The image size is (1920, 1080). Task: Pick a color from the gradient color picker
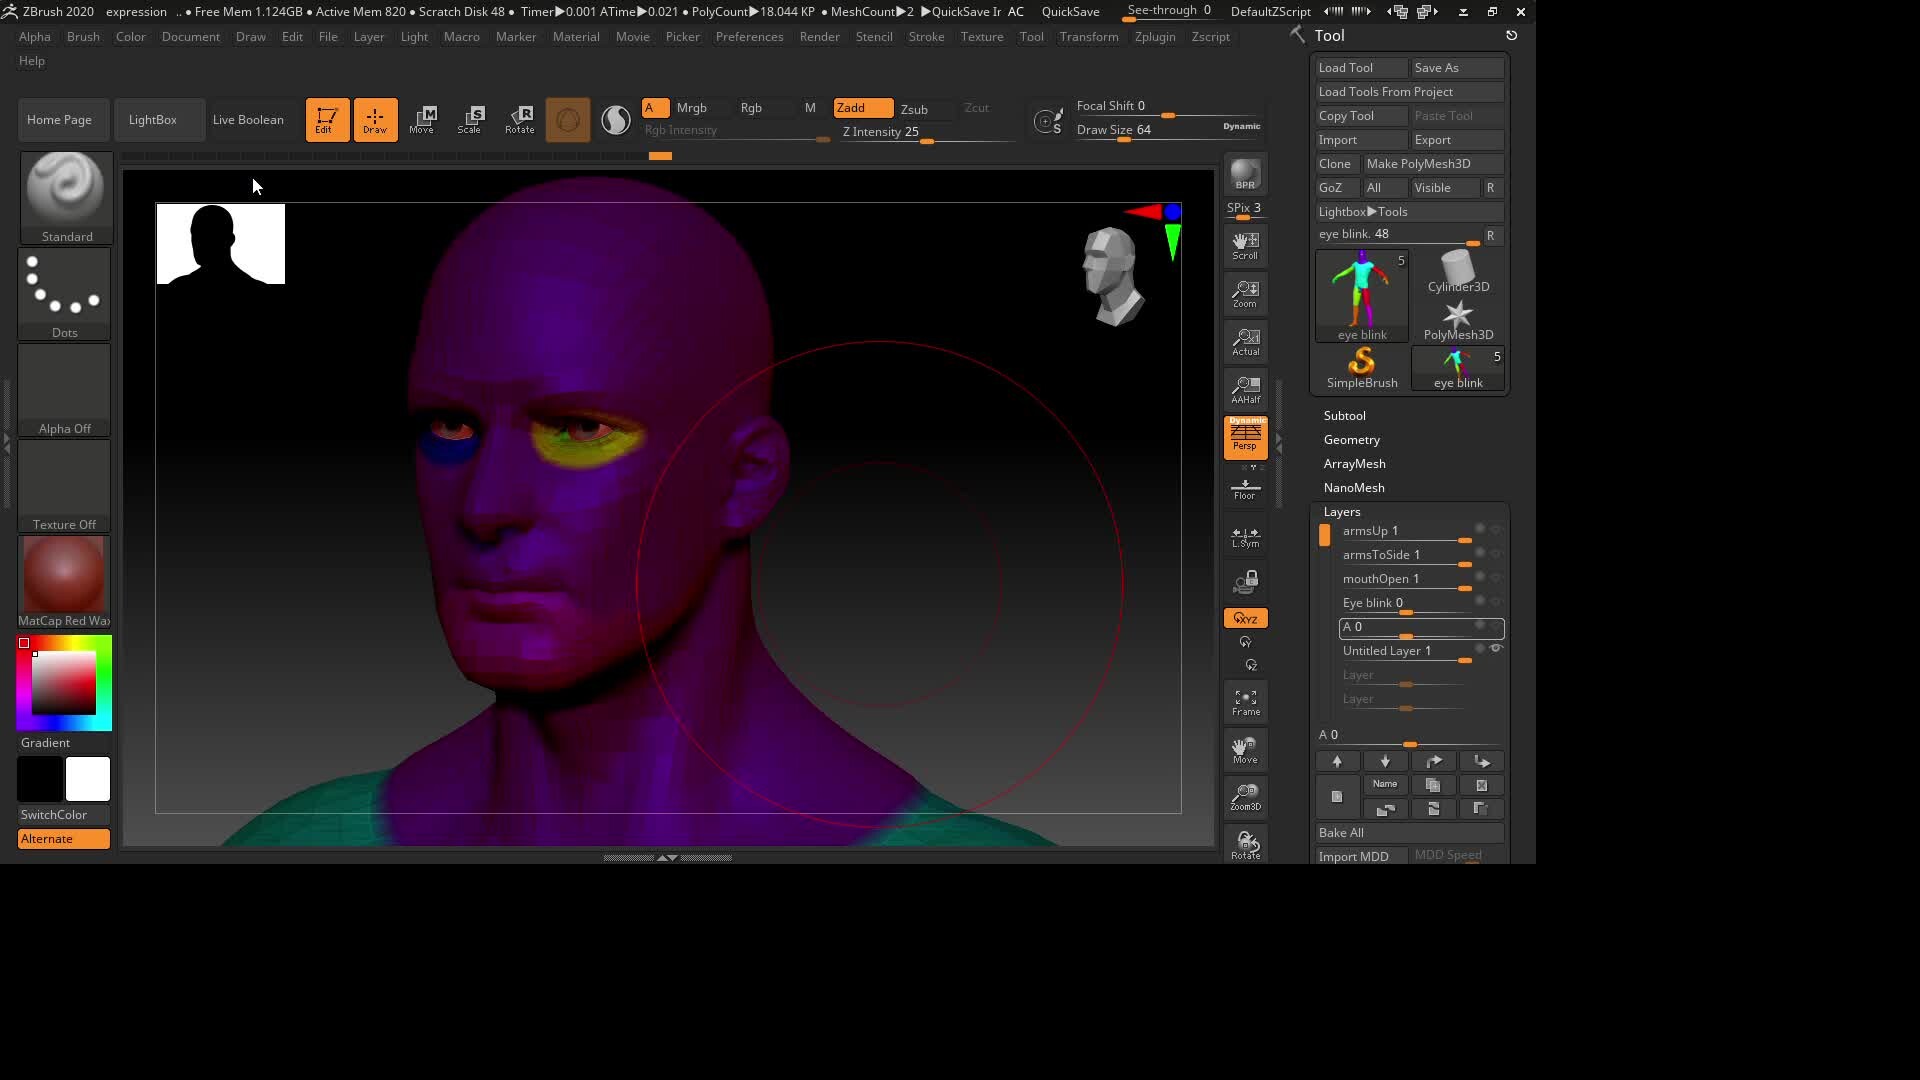[x=63, y=682]
